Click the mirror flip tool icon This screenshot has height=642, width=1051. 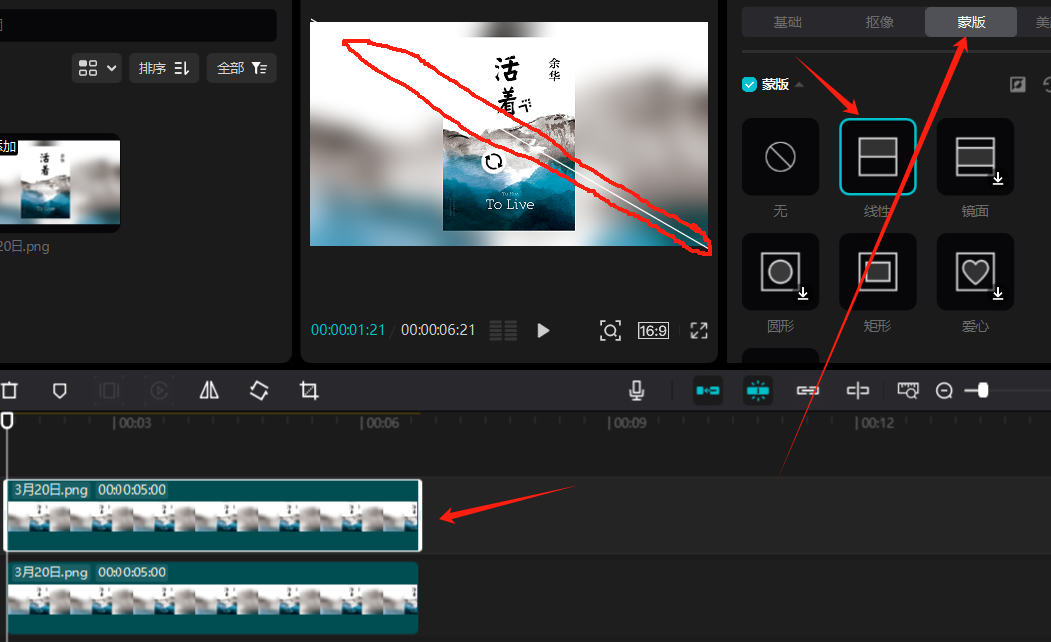(x=209, y=391)
